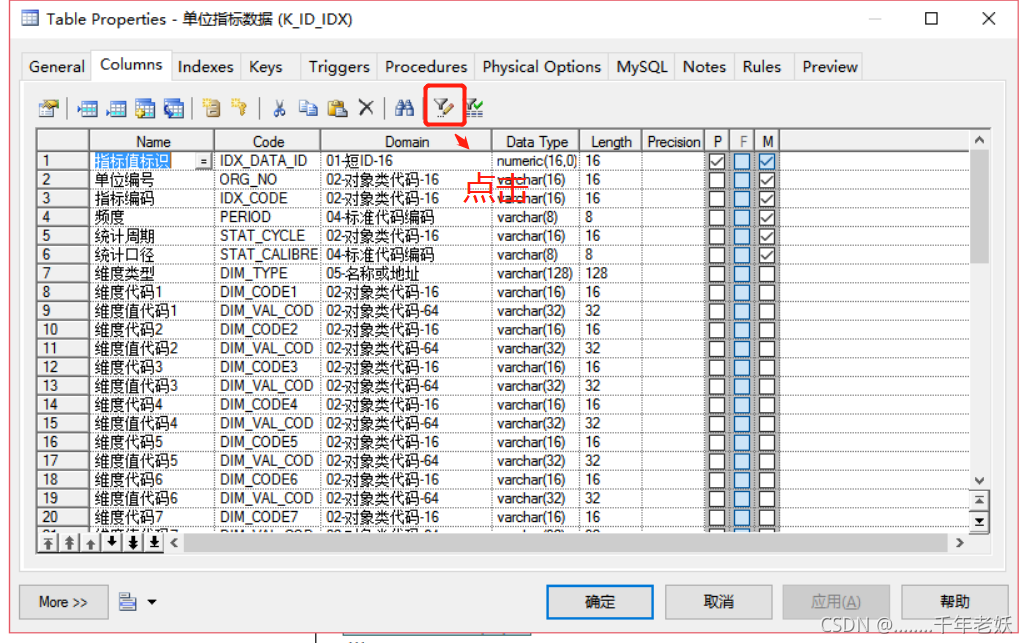
Task: Toggle Mandatory checkbox for the IDX_DATA_ID row
Action: point(767,161)
